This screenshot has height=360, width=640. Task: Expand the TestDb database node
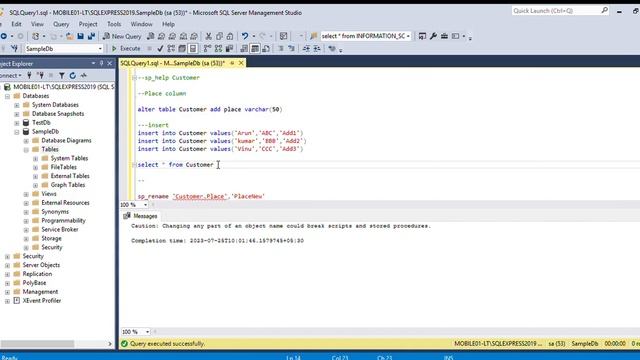pyautogui.click(x=17, y=122)
